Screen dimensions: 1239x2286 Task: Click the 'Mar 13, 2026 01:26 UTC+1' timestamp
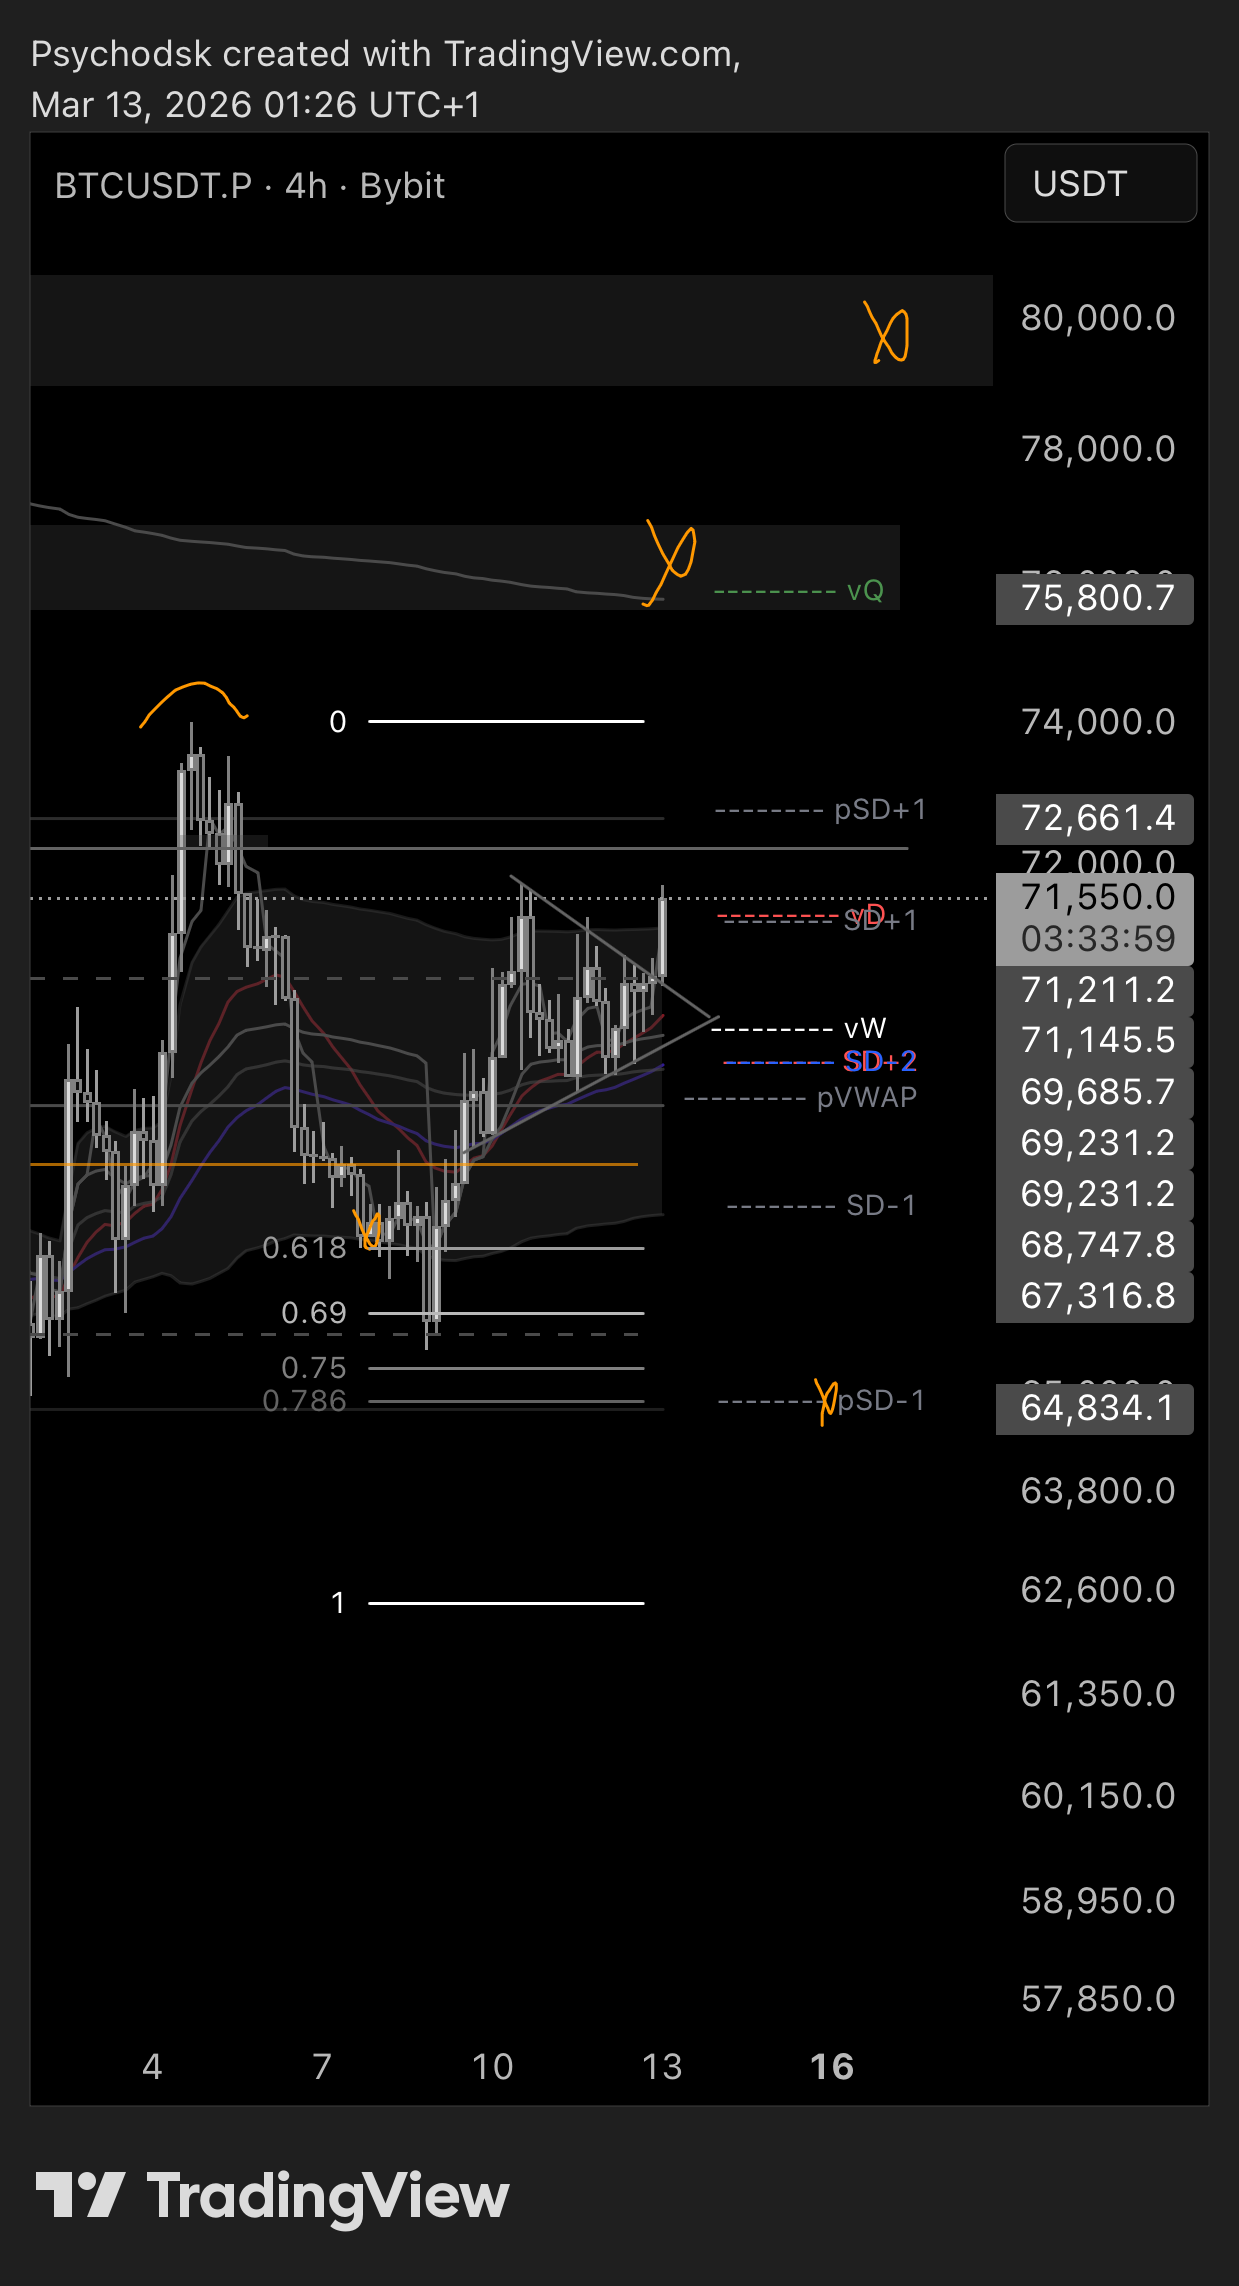[x=256, y=105]
